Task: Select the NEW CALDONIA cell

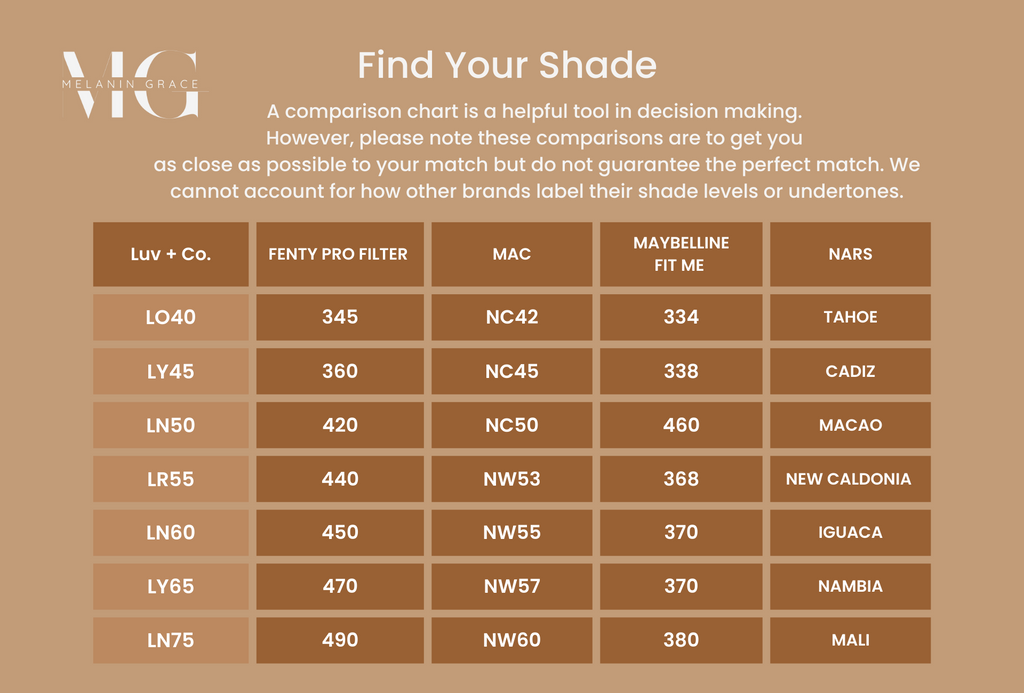Action: (x=850, y=479)
